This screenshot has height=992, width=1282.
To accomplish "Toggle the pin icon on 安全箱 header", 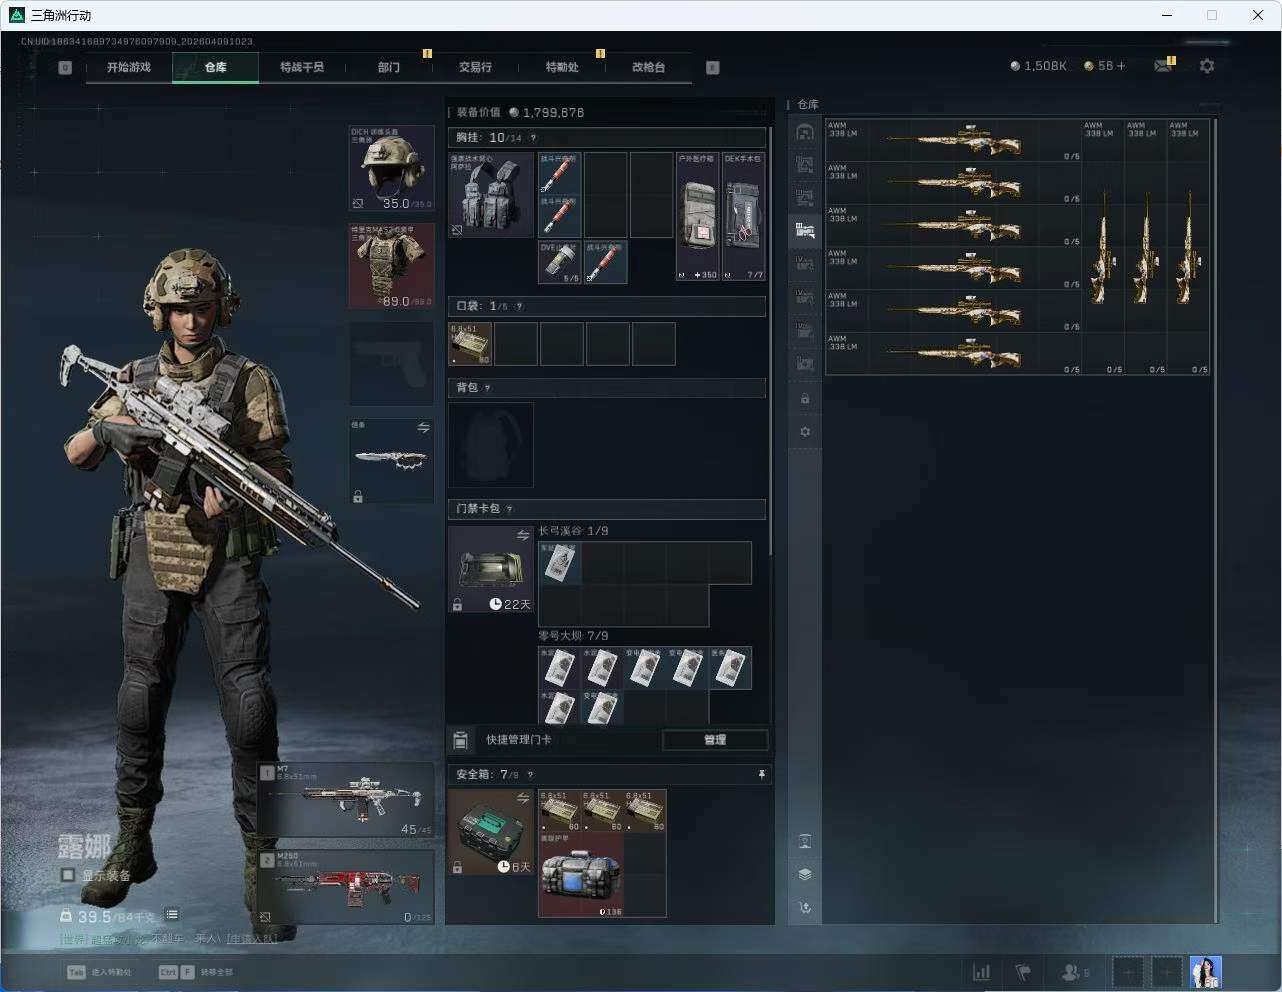I will pos(761,775).
